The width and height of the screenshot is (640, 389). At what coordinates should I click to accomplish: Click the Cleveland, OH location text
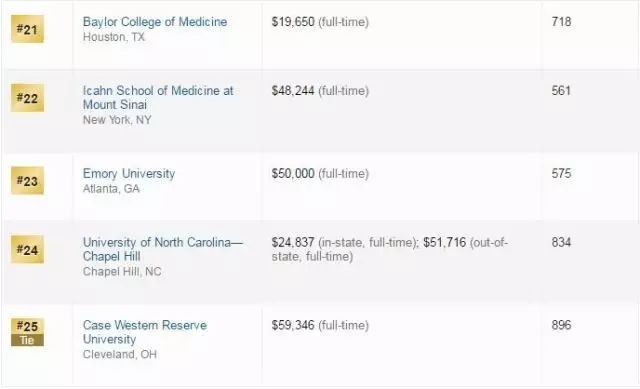click(120, 354)
